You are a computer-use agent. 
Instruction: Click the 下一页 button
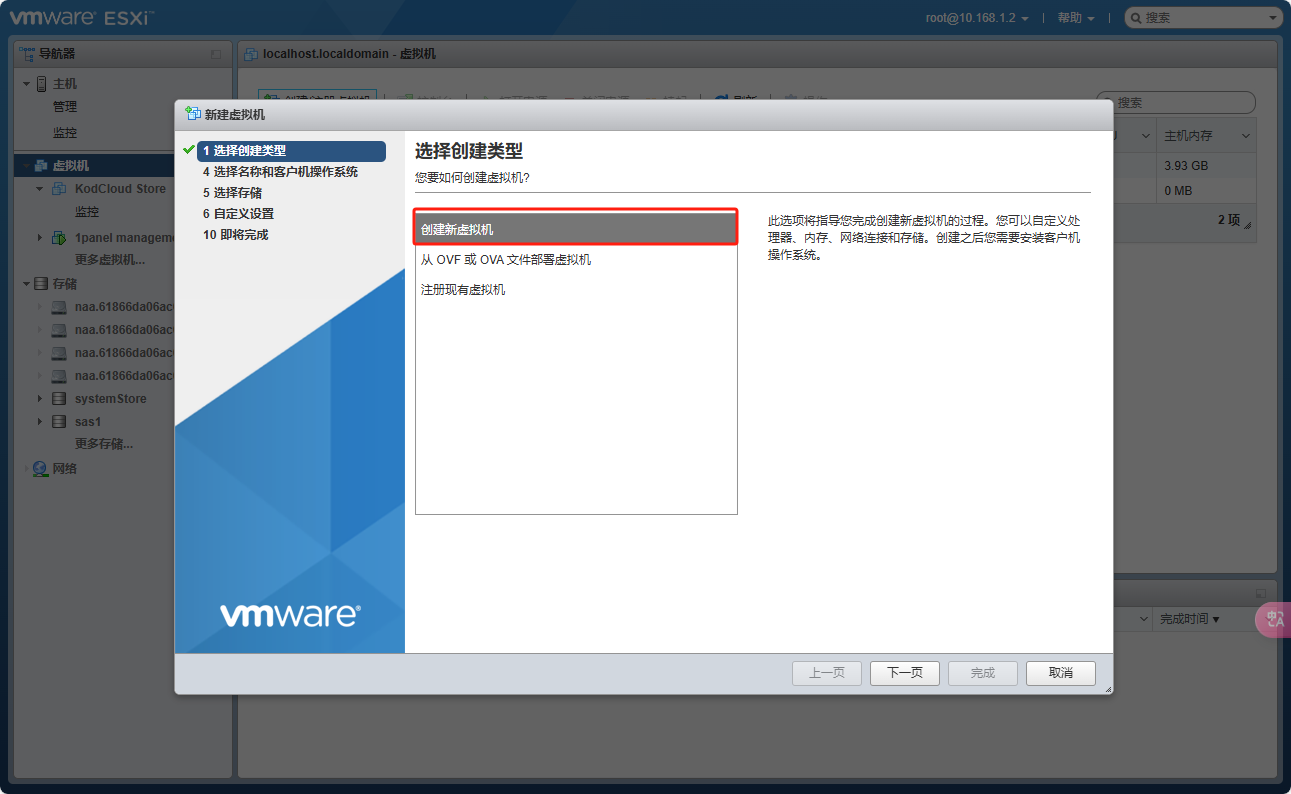[905, 673]
